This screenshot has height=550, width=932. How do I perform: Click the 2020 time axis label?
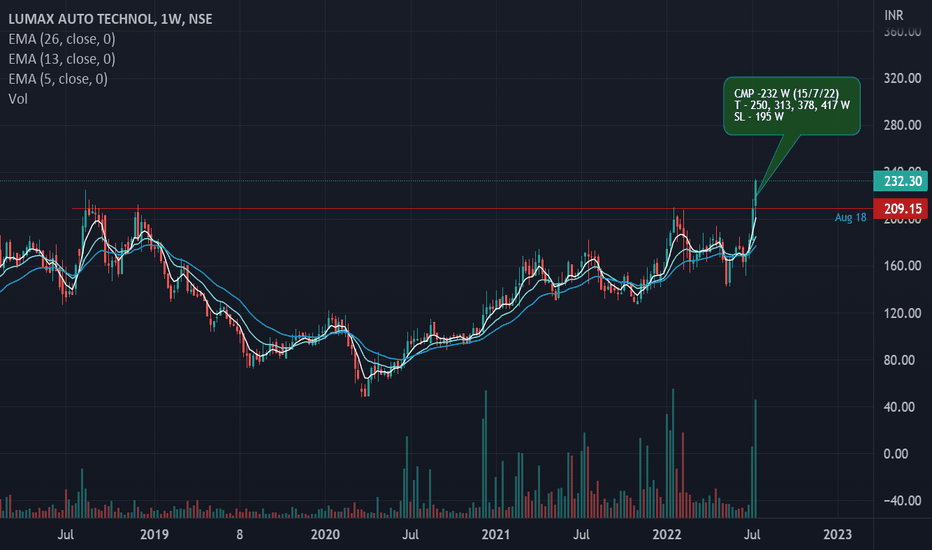click(x=325, y=535)
